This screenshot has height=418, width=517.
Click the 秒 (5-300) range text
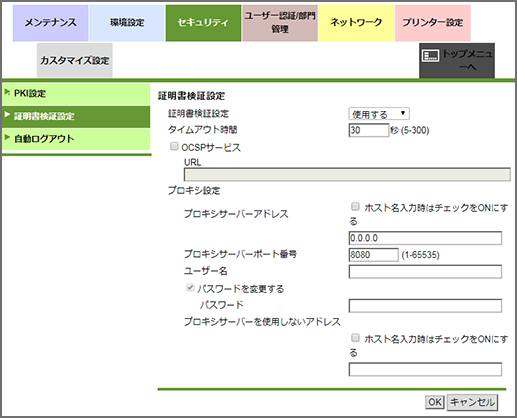(x=410, y=130)
